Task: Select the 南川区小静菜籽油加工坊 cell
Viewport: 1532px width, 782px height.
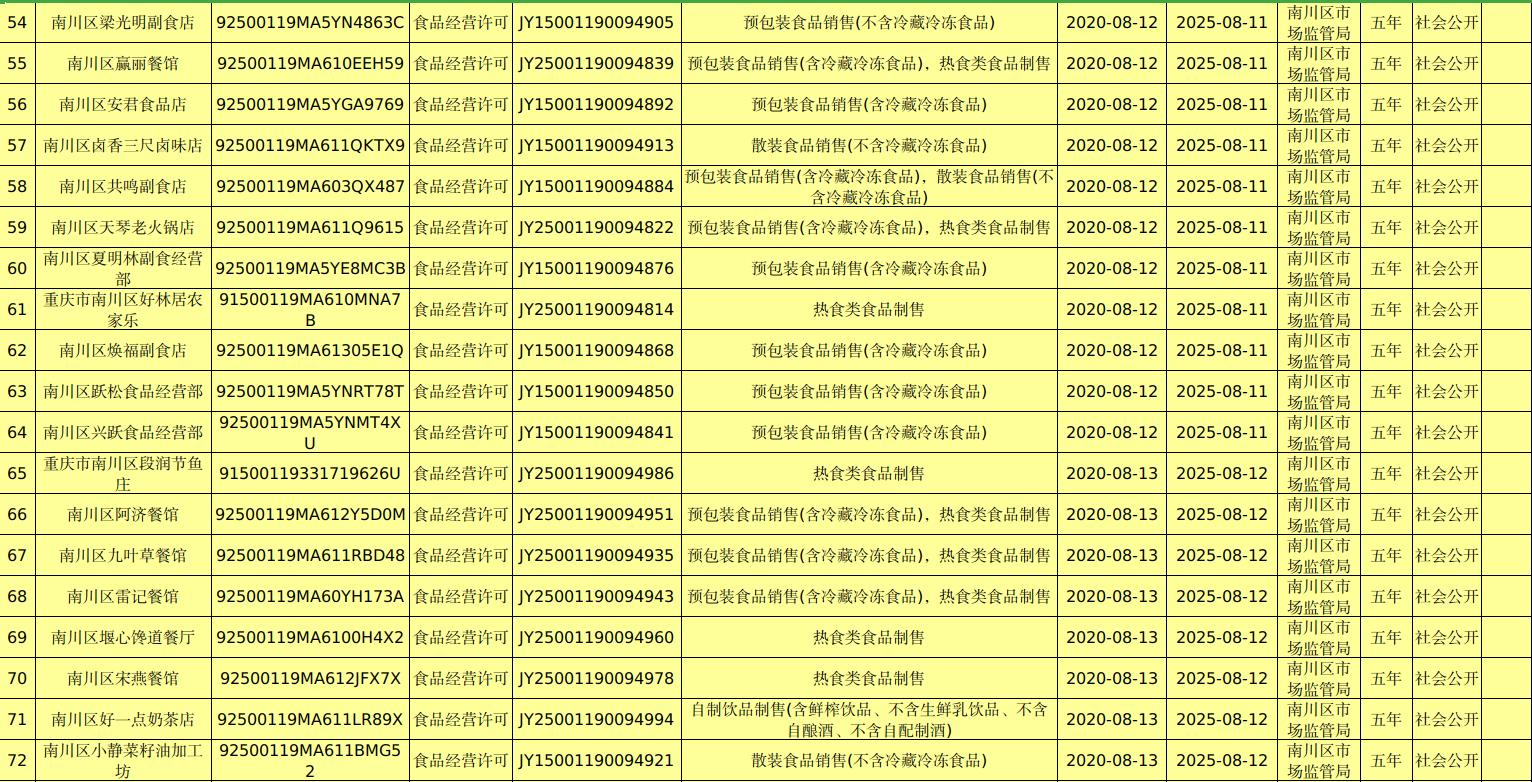Action: pos(123,760)
